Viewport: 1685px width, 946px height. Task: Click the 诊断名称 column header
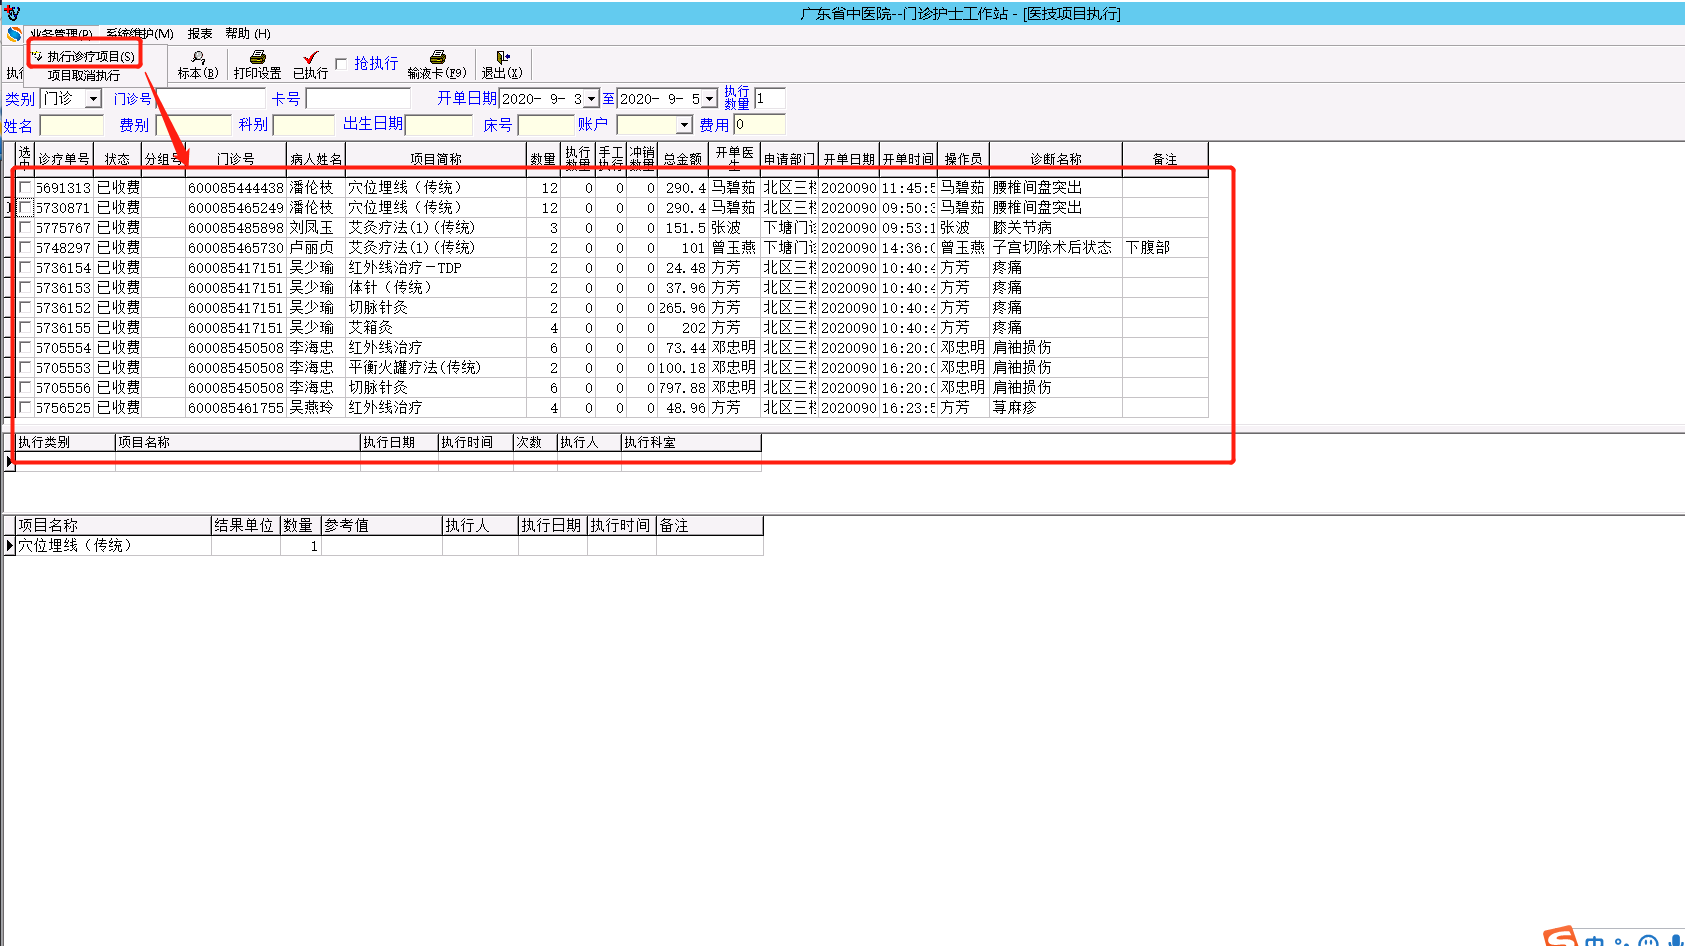[1056, 159]
